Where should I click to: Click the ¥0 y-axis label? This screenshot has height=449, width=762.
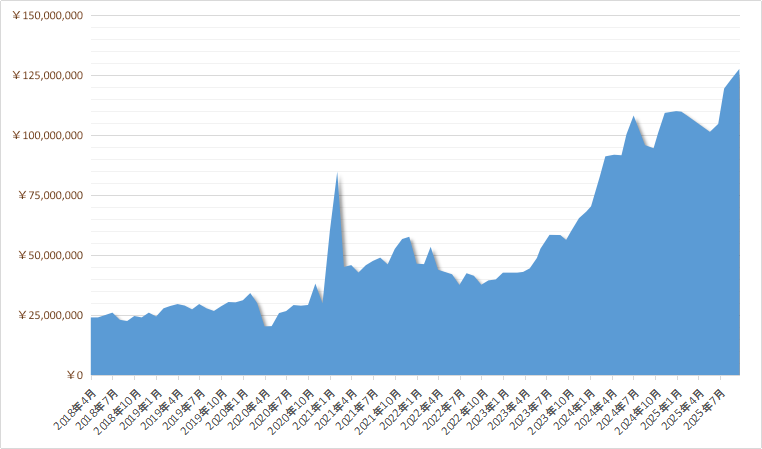click(x=73, y=376)
